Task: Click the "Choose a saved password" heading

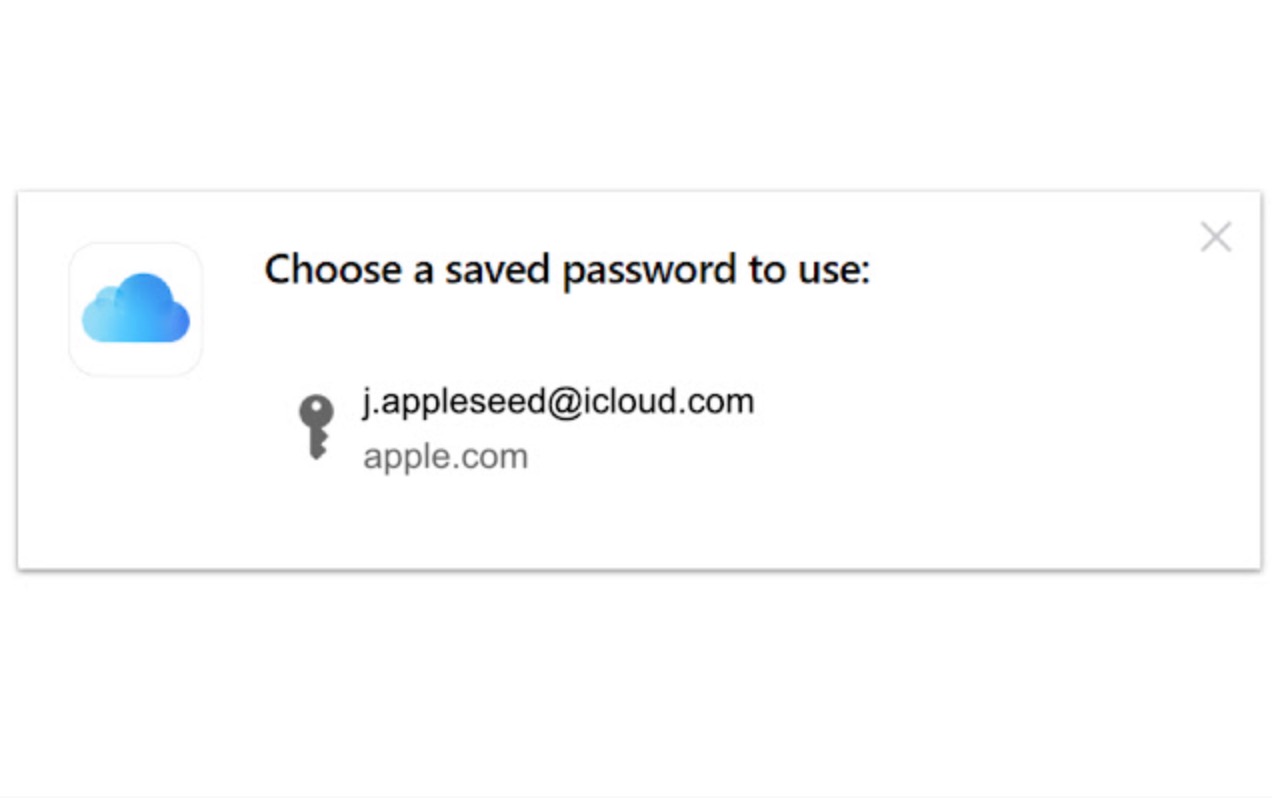Action: [567, 270]
